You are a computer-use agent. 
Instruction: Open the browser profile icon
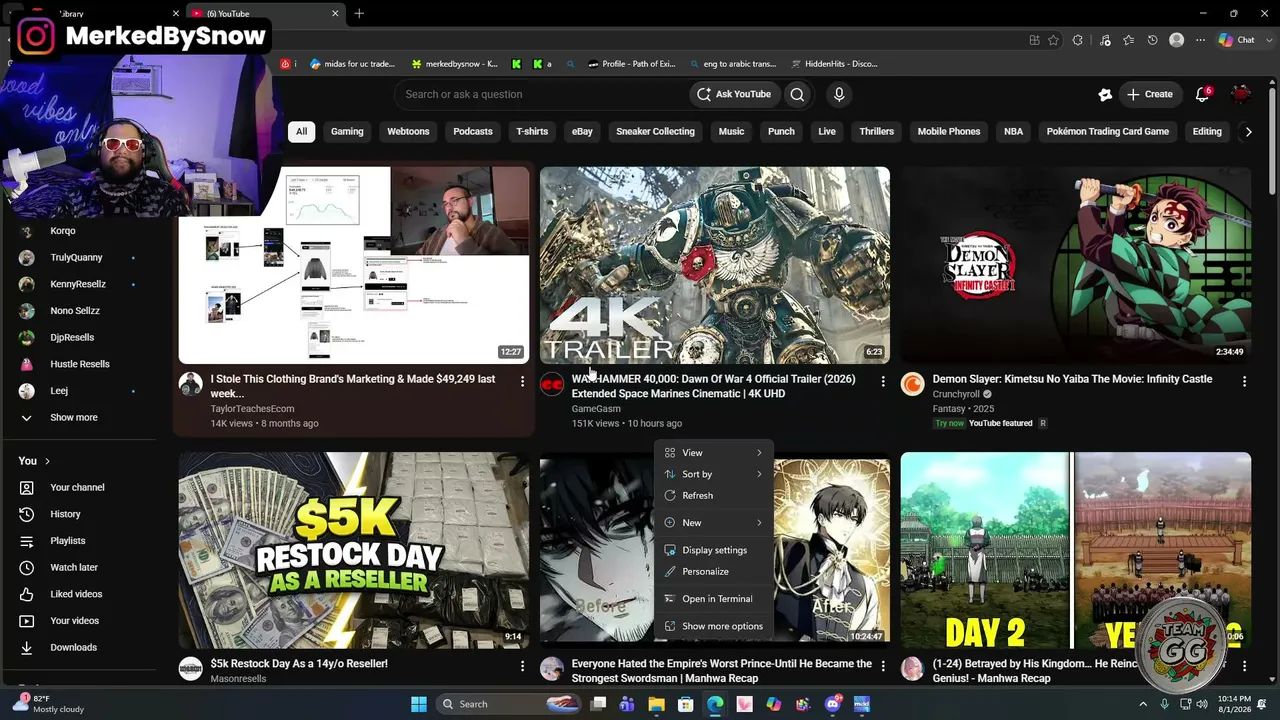pyautogui.click(x=1177, y=40)
